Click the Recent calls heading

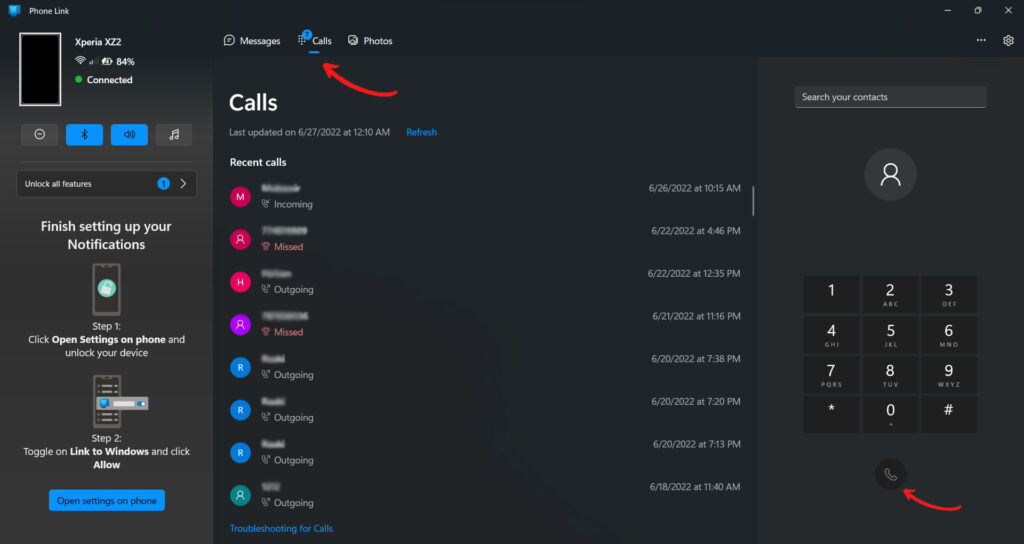258,162
